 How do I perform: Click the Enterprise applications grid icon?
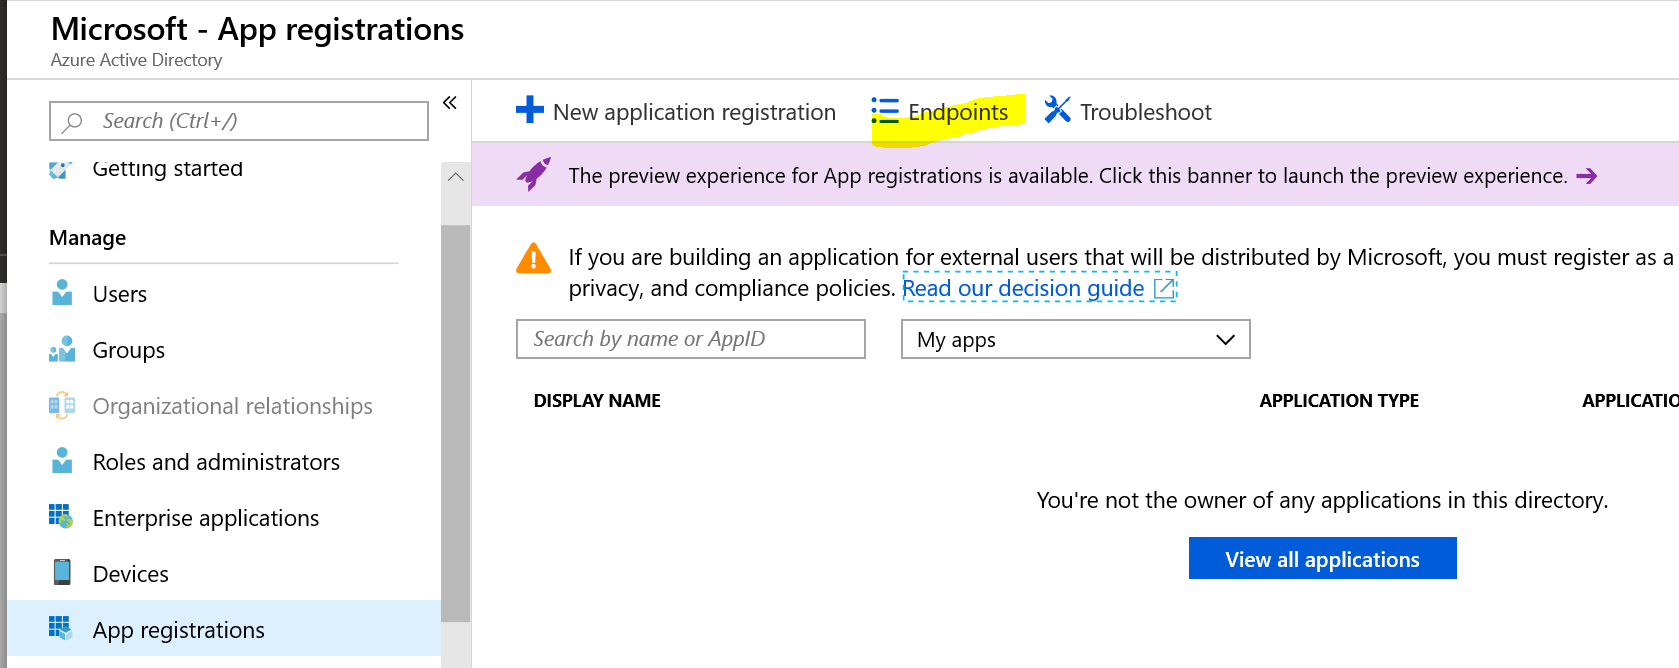62,516
